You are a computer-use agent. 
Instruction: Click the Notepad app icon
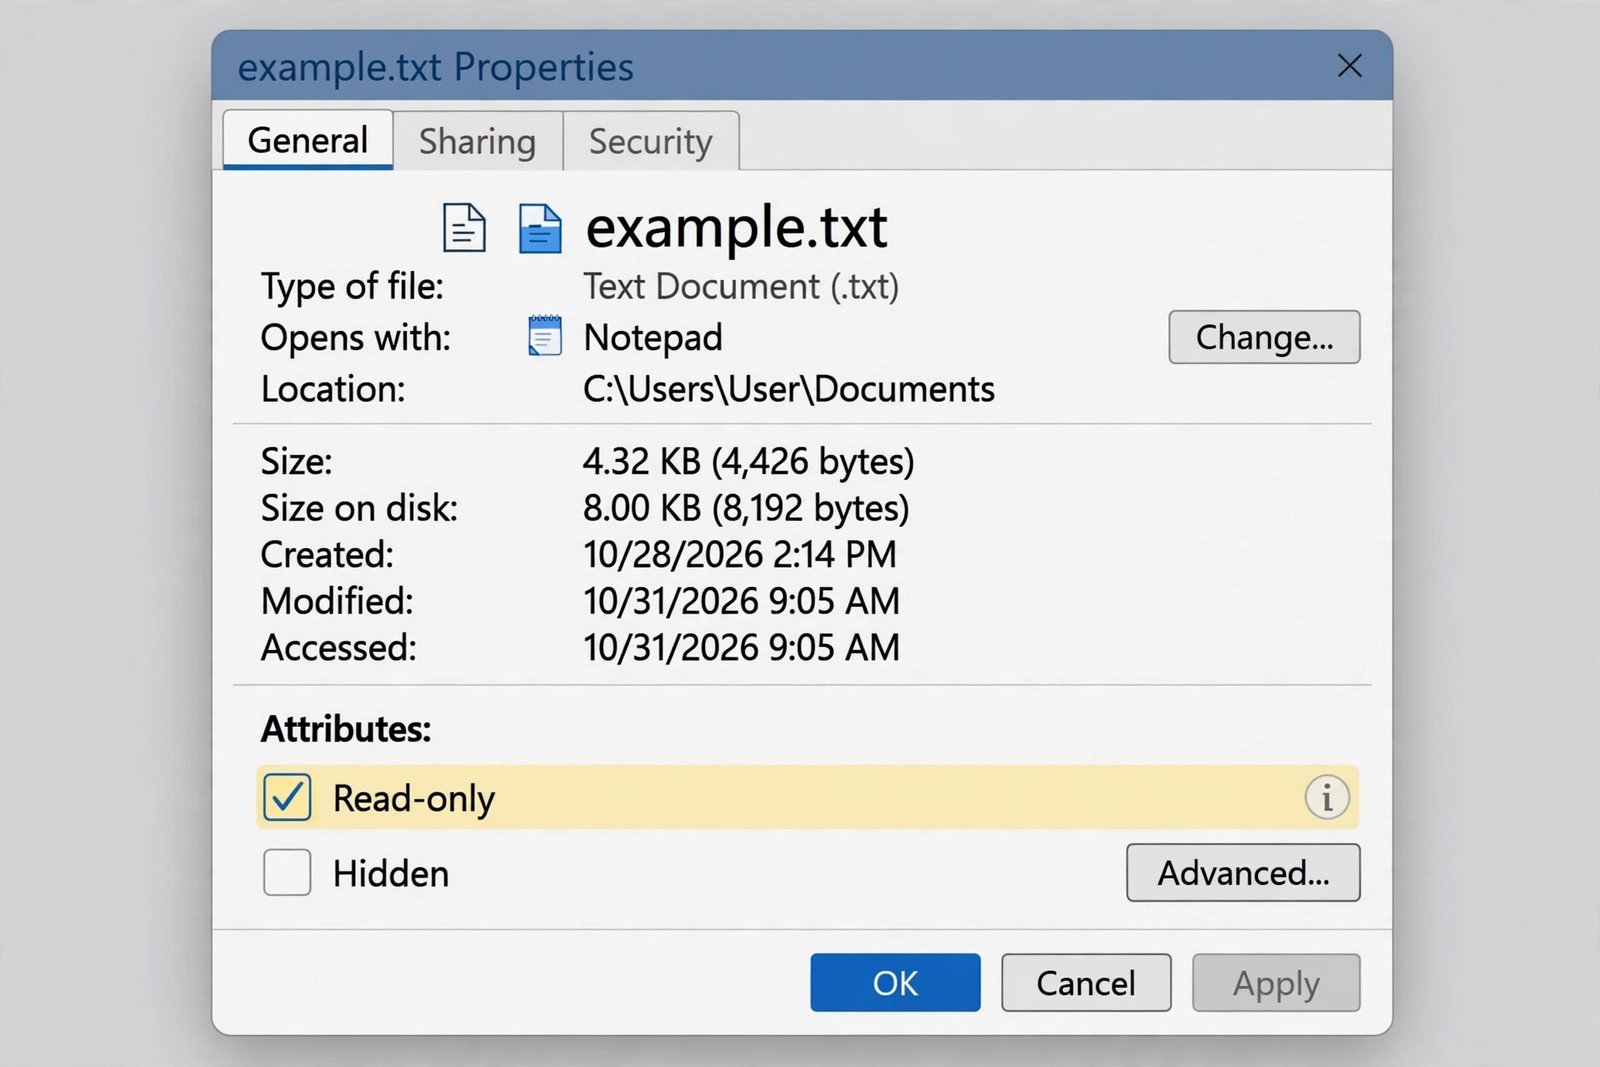(x=545, y=336)
